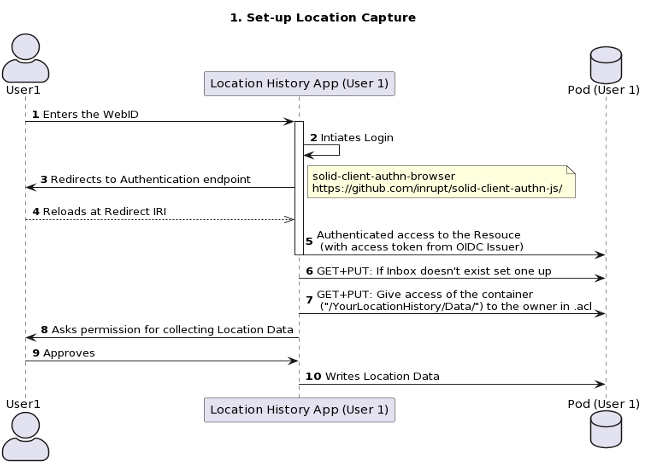Screen dimensions: 647x464
Task: Click message '1 Enters the WebID'
Action: pos(85,114)
